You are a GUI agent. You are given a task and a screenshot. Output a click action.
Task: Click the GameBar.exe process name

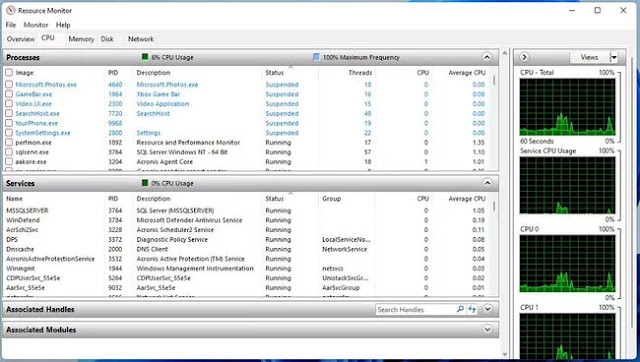tap(33, 94)
